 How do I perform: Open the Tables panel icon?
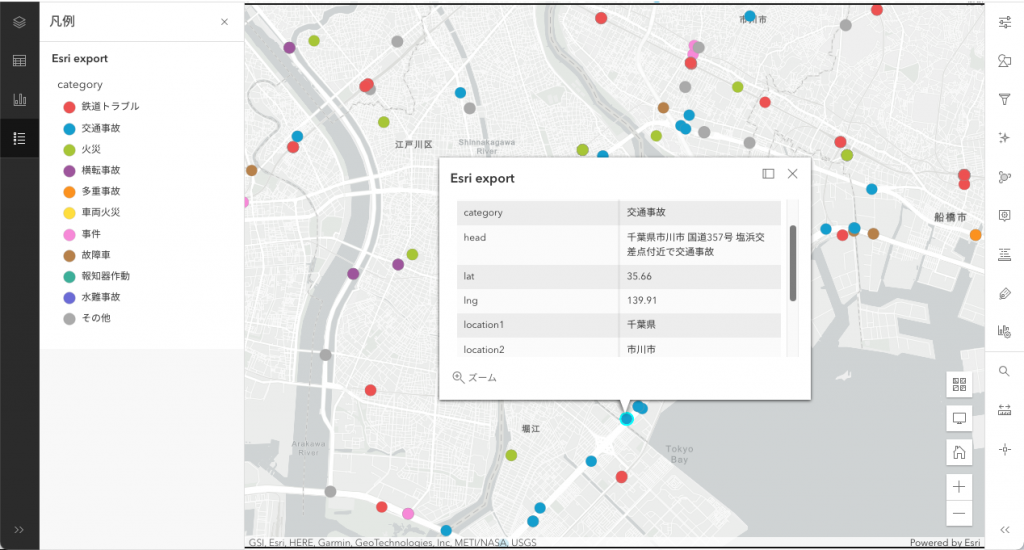(x=19, y=61)
